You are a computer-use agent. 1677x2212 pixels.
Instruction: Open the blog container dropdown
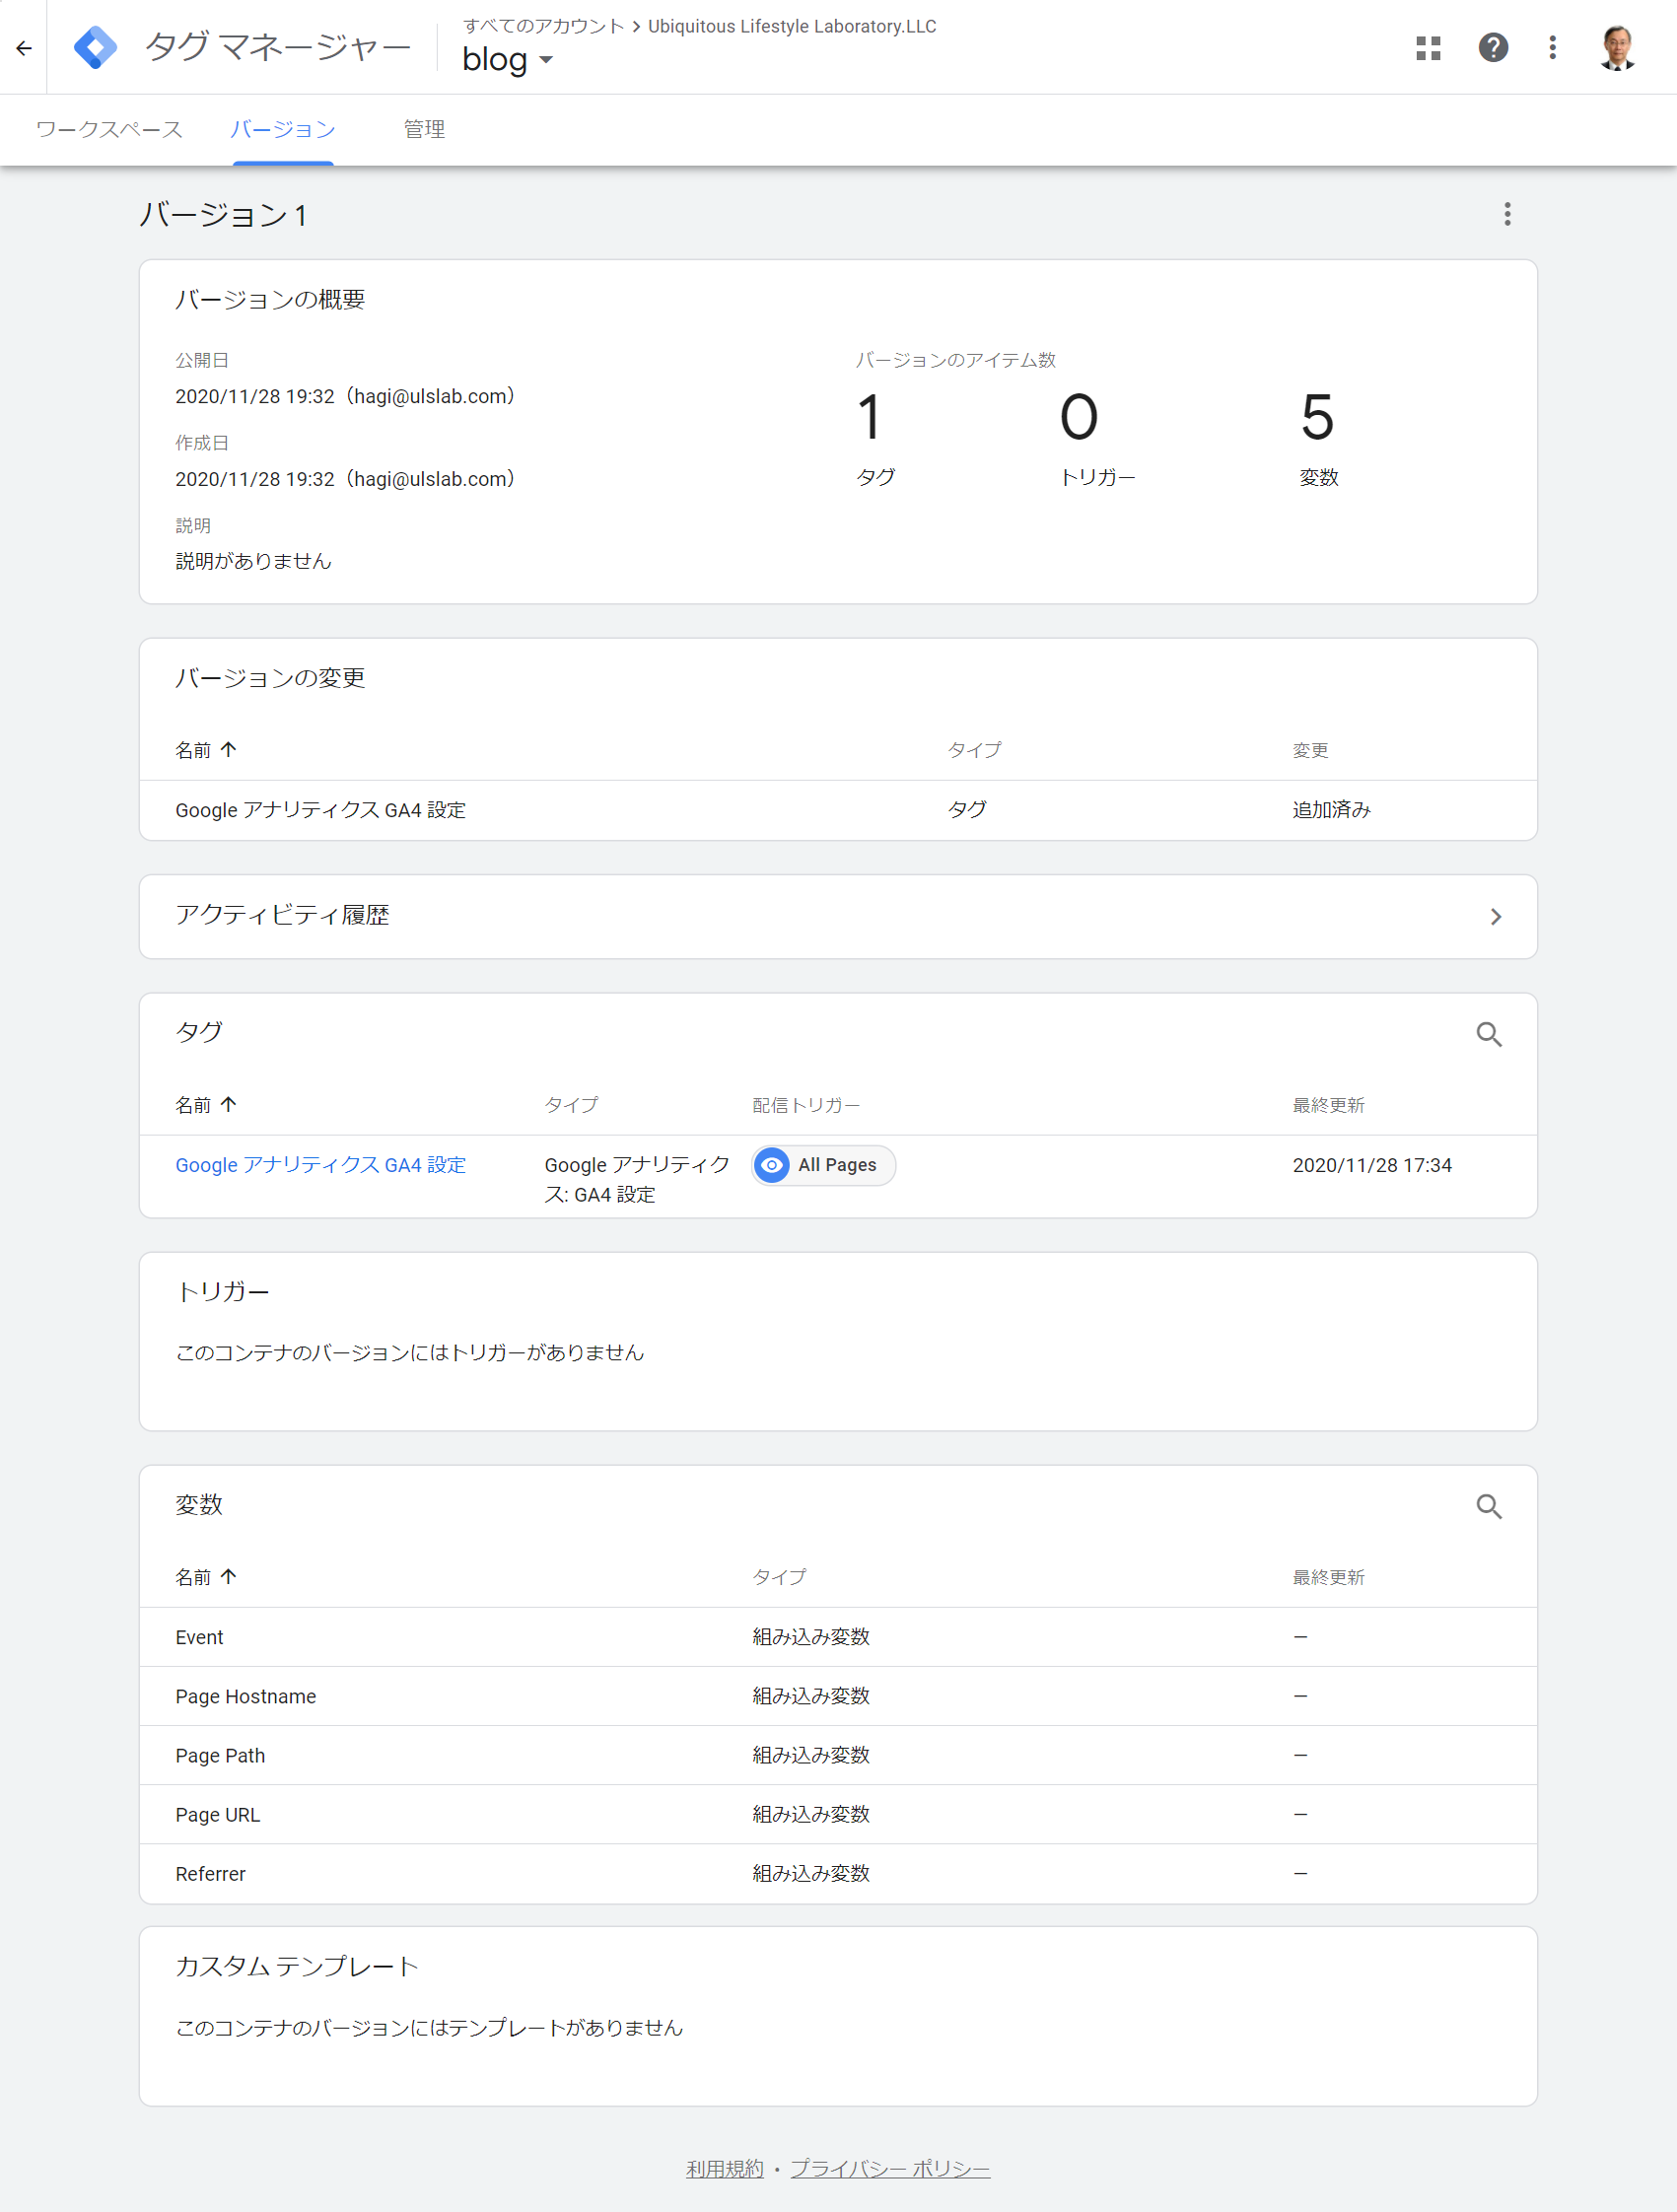click(507, 60)
